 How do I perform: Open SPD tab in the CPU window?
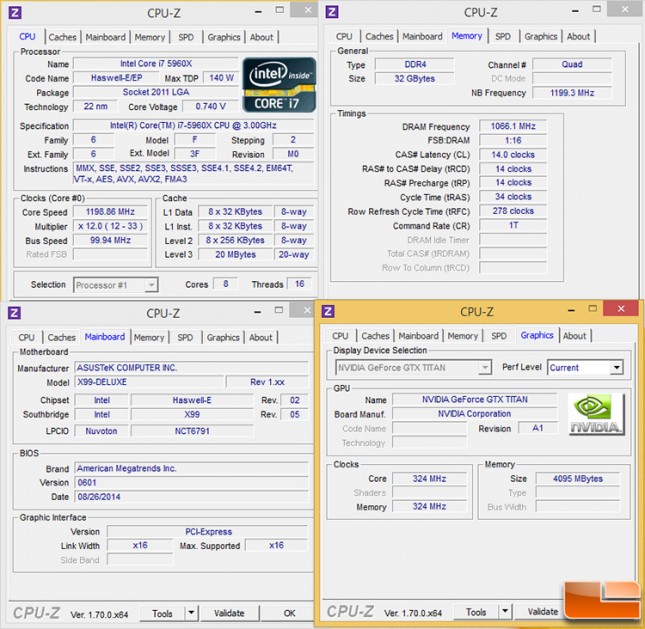[186, 37]
